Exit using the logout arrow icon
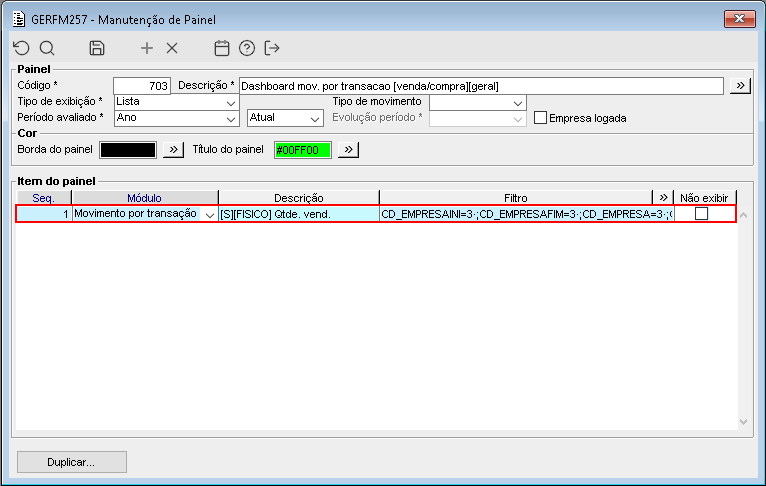Screen dimensions: 766x486 tap(272, 48)
